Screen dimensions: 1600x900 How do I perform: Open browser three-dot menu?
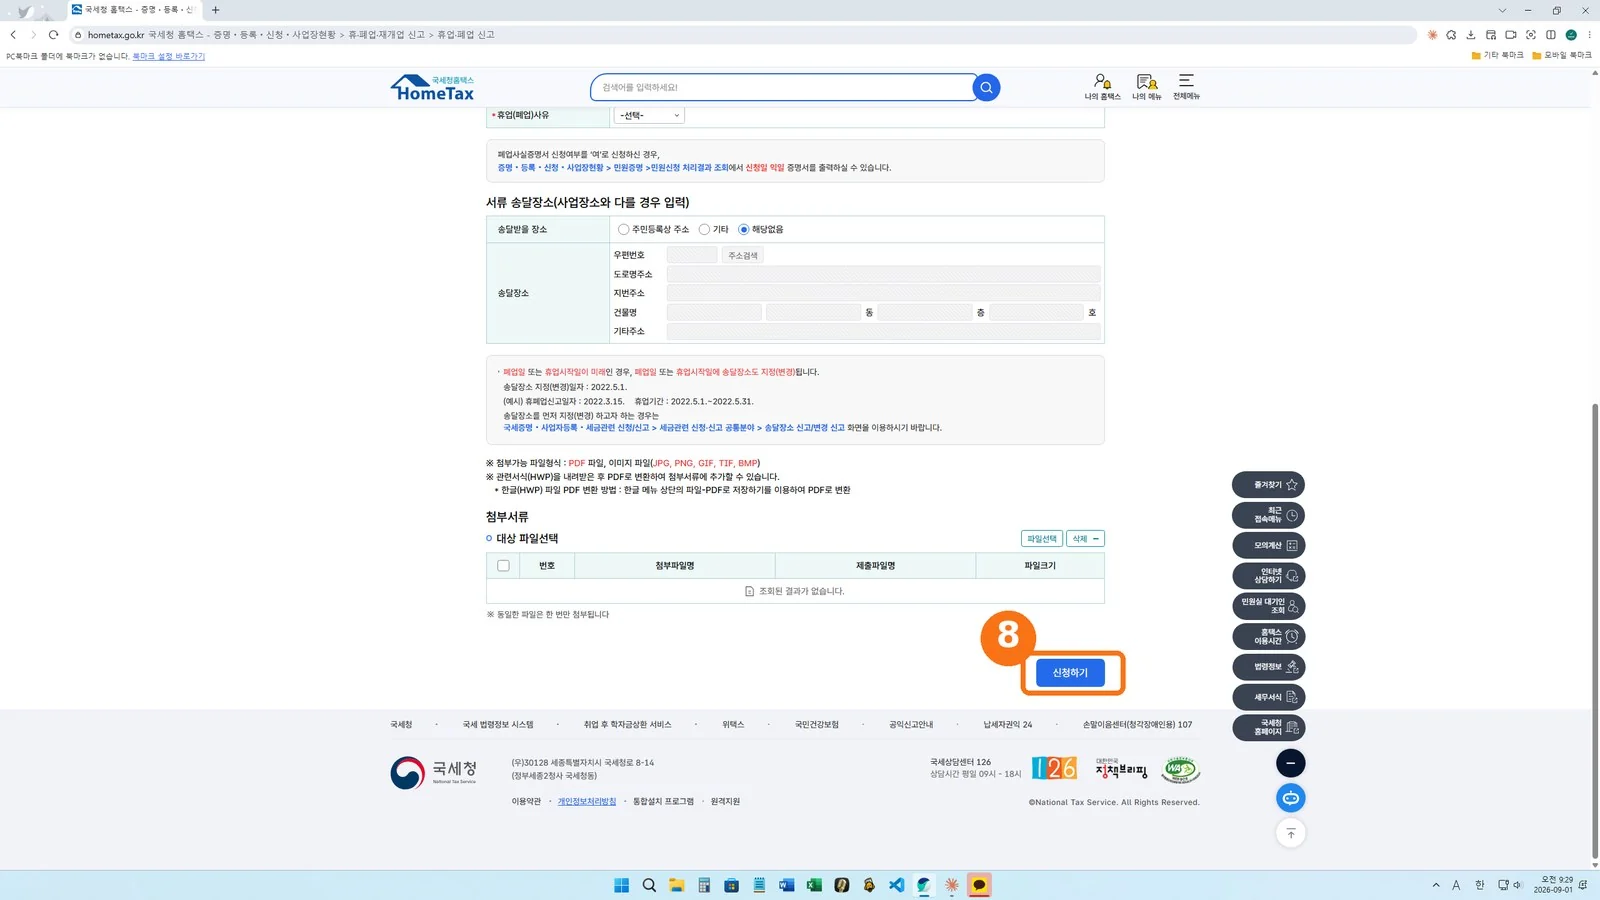[1589, 35]
